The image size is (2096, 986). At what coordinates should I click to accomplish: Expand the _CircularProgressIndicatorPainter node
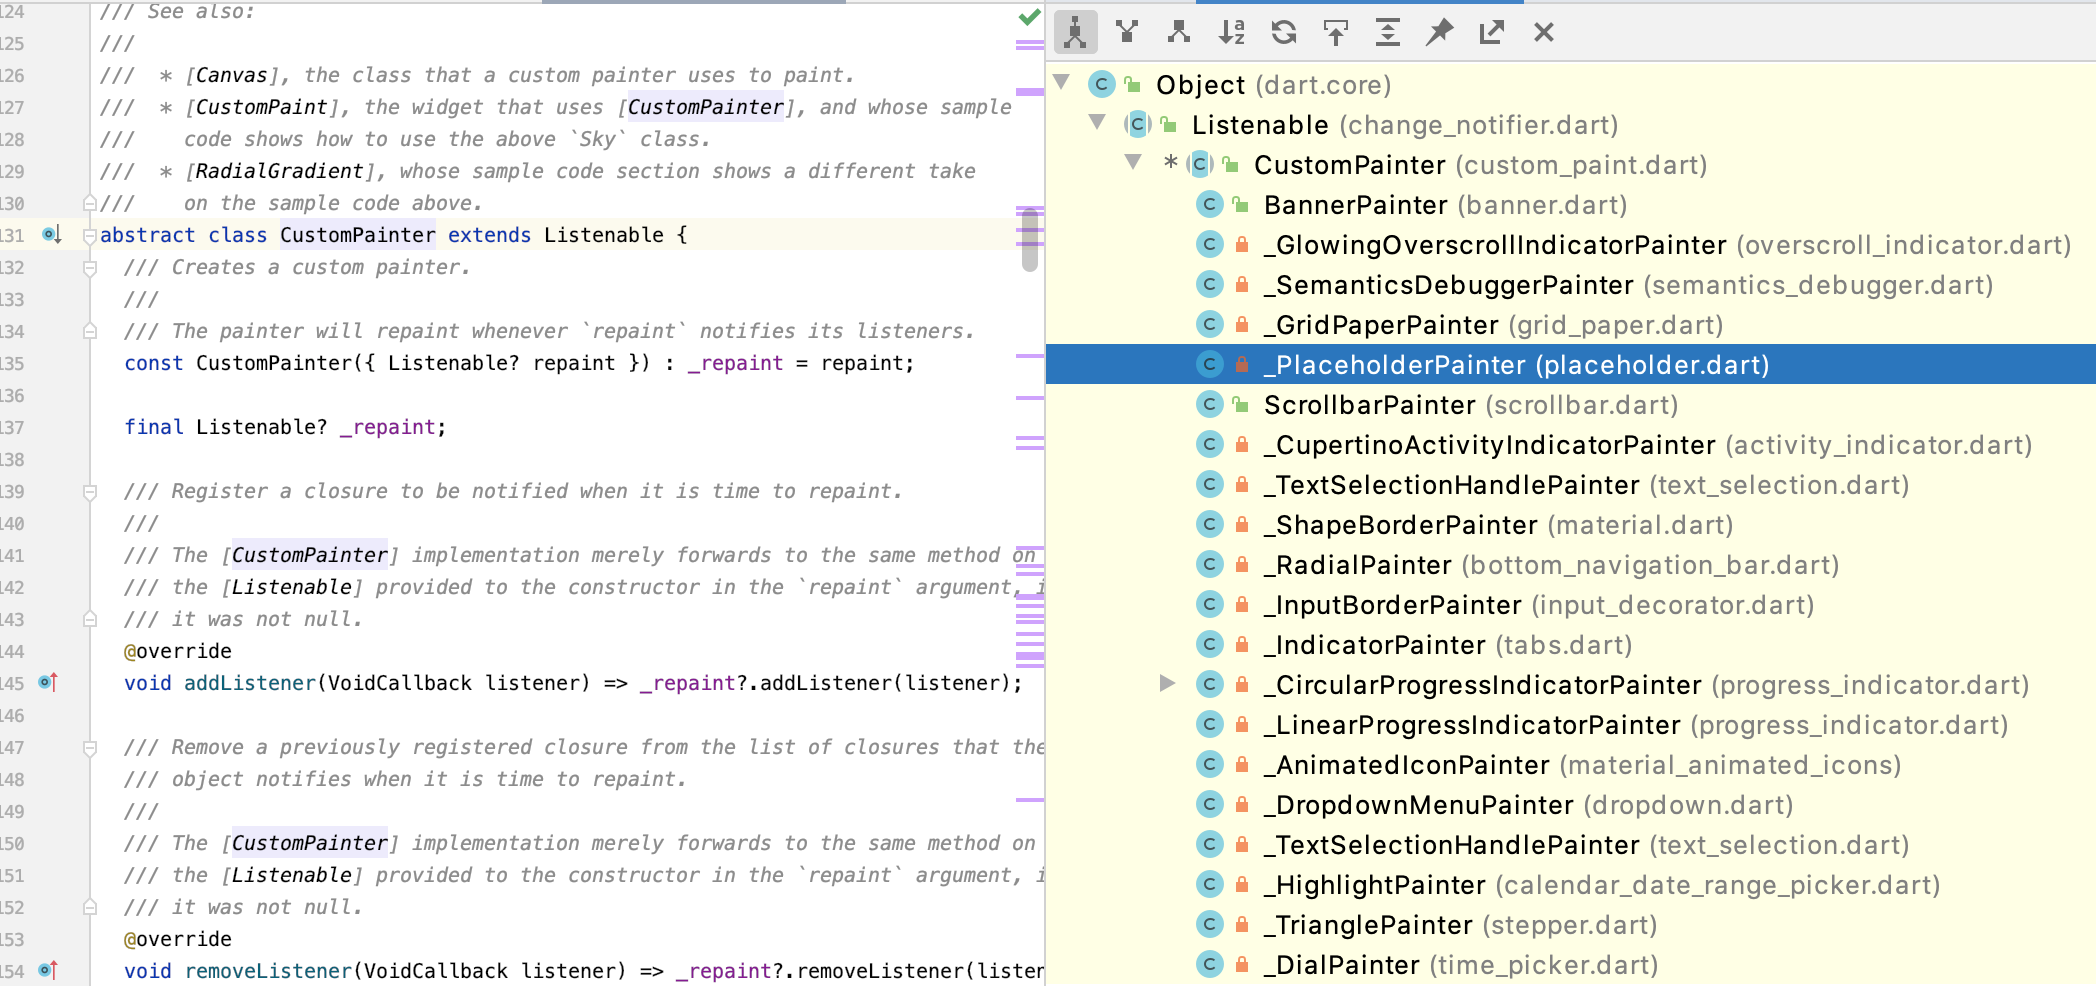(1168, 684)
